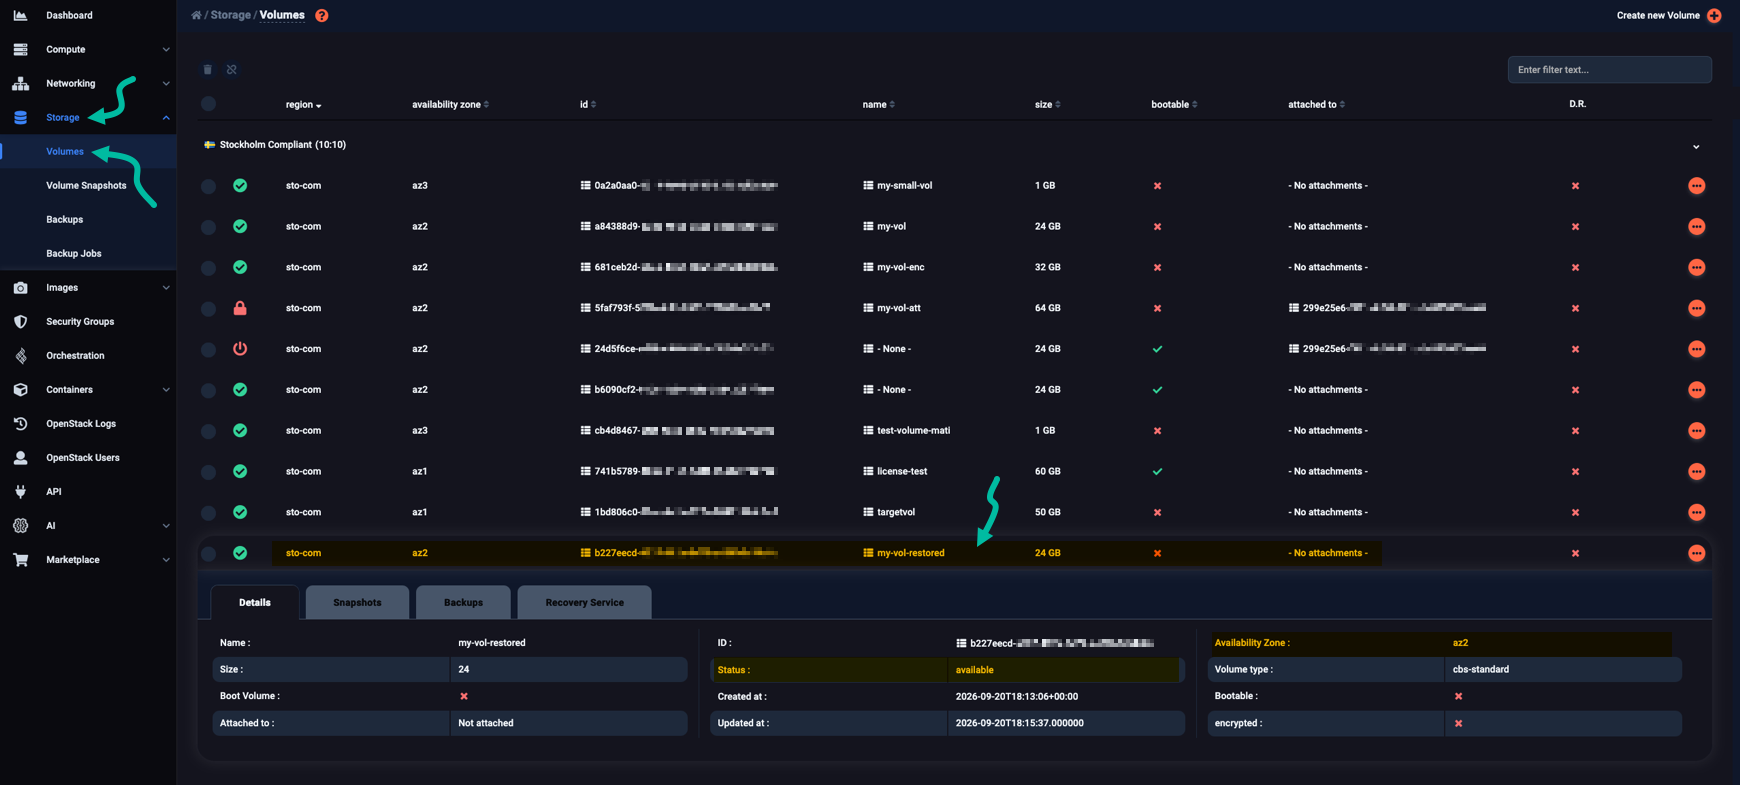Open actions menu for targetvol row
Image resolution: width=1740 pixels, height=785 pixels.
tap(1696, 512)
